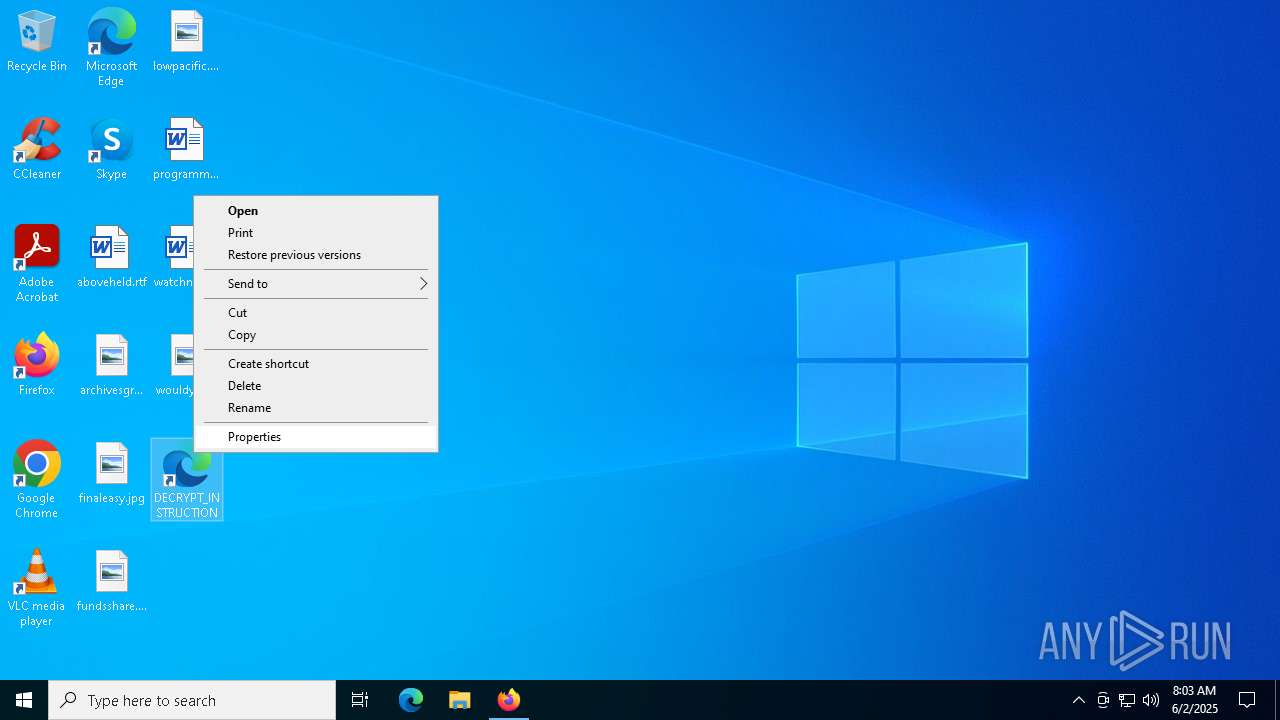
Task: Open Properties from the context menu
Action: [315, 437]
